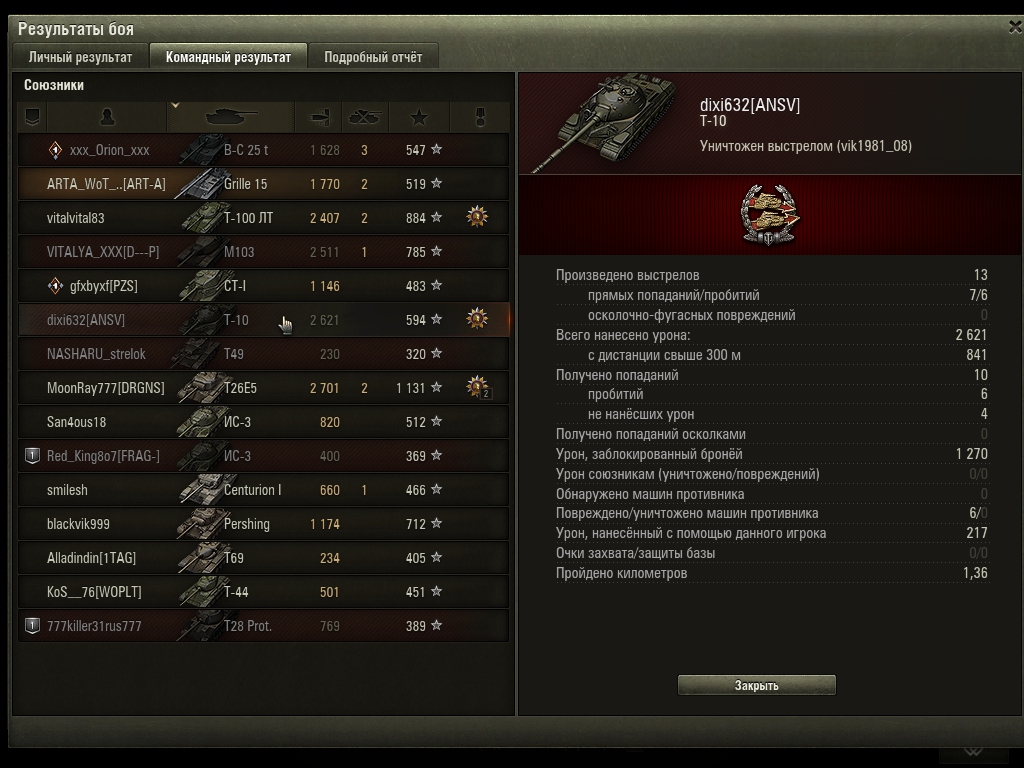This screenshot has width=1024, height=768.
Task: Open the Личный результат tab
Action: pyautogui.click(x=80, y=57)
